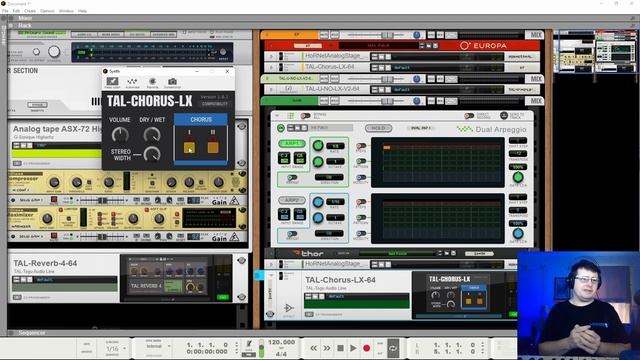
Task: Click the Input Gain knob on Compressor
Action: [x=54, y=182]
